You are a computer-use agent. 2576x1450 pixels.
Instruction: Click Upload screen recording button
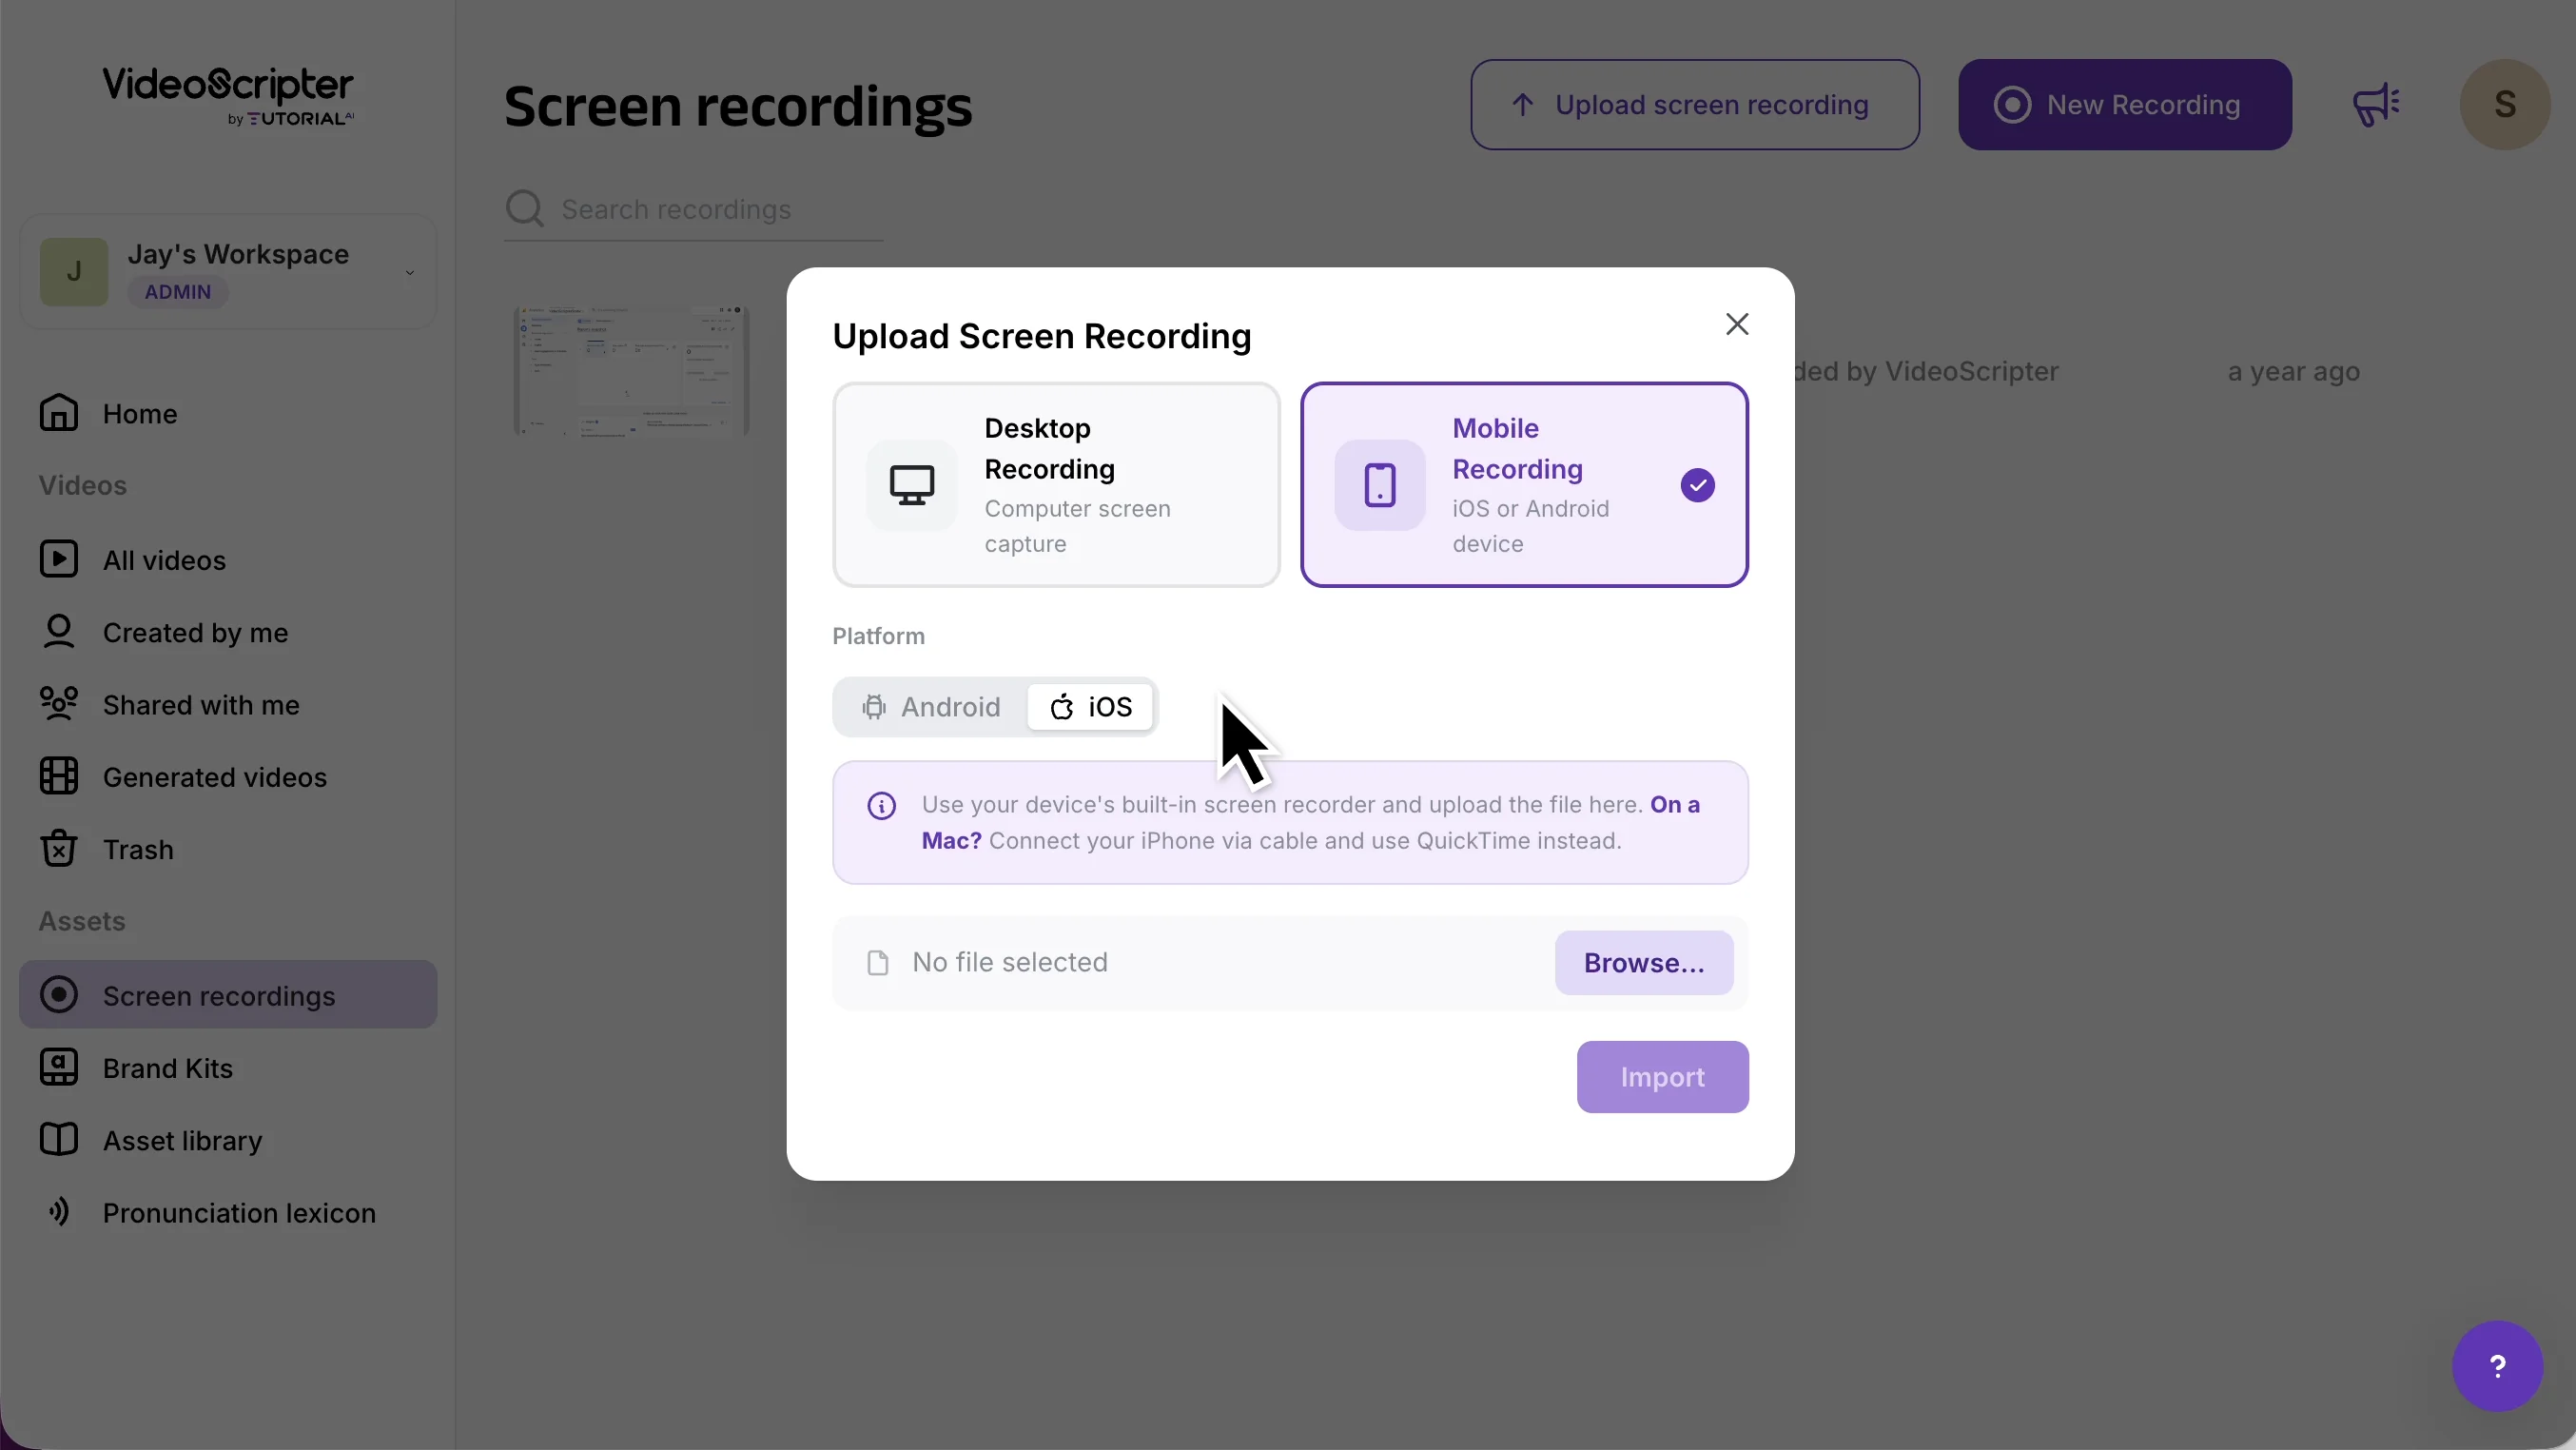[x=1694, y=105]
